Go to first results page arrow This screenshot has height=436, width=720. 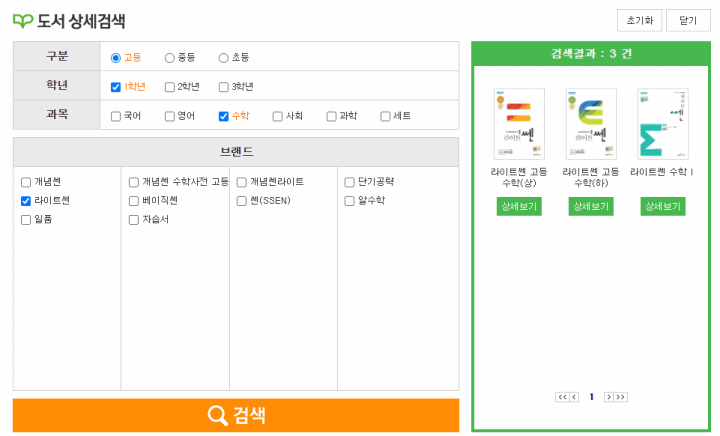point(562,397)
